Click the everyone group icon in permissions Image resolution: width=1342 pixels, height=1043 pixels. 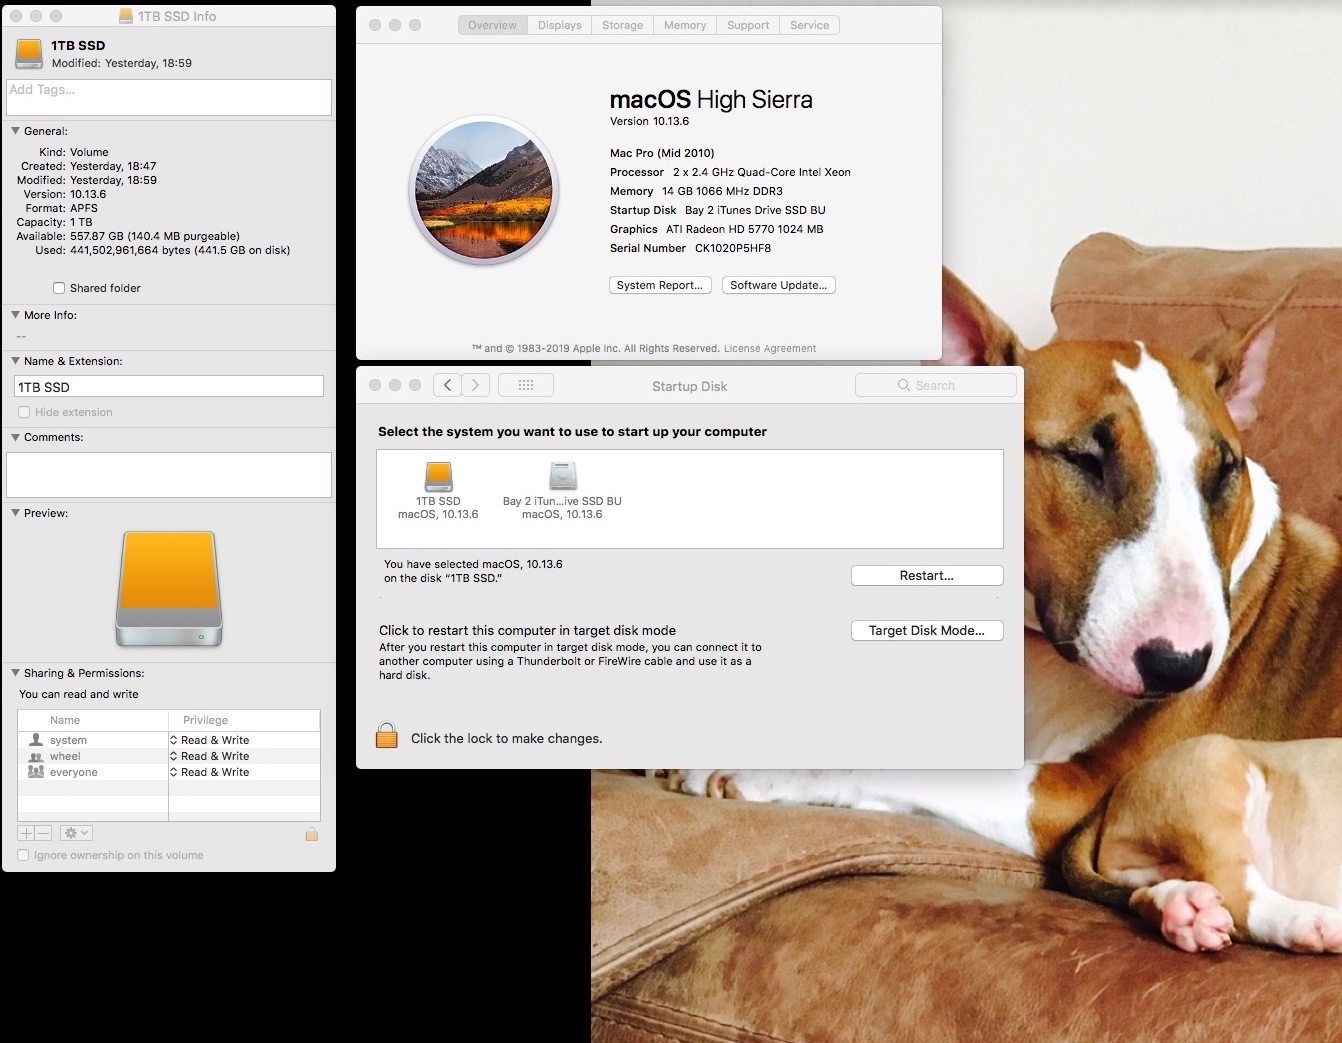pos(36,772)
